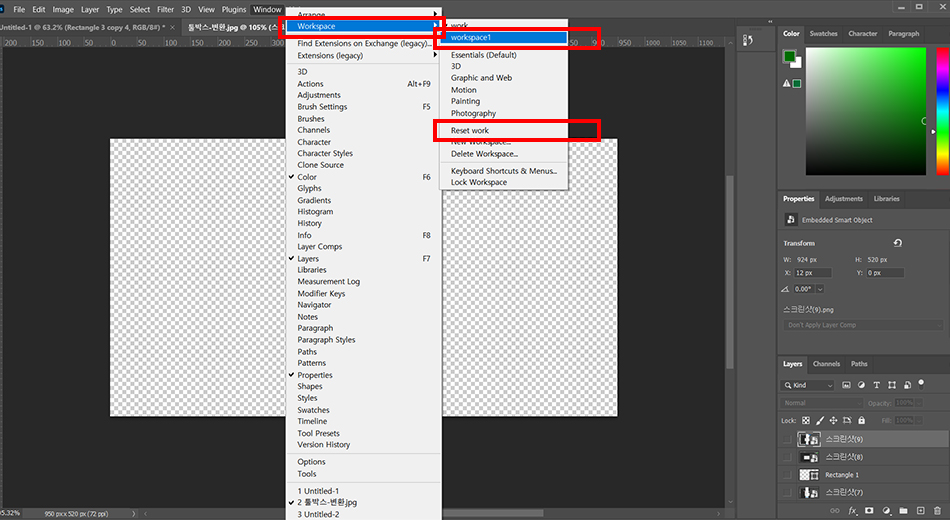The height and width of the screenshot is (520, 950).
Task: Choose Delete Workspace... entry
Action: [504, 154]
